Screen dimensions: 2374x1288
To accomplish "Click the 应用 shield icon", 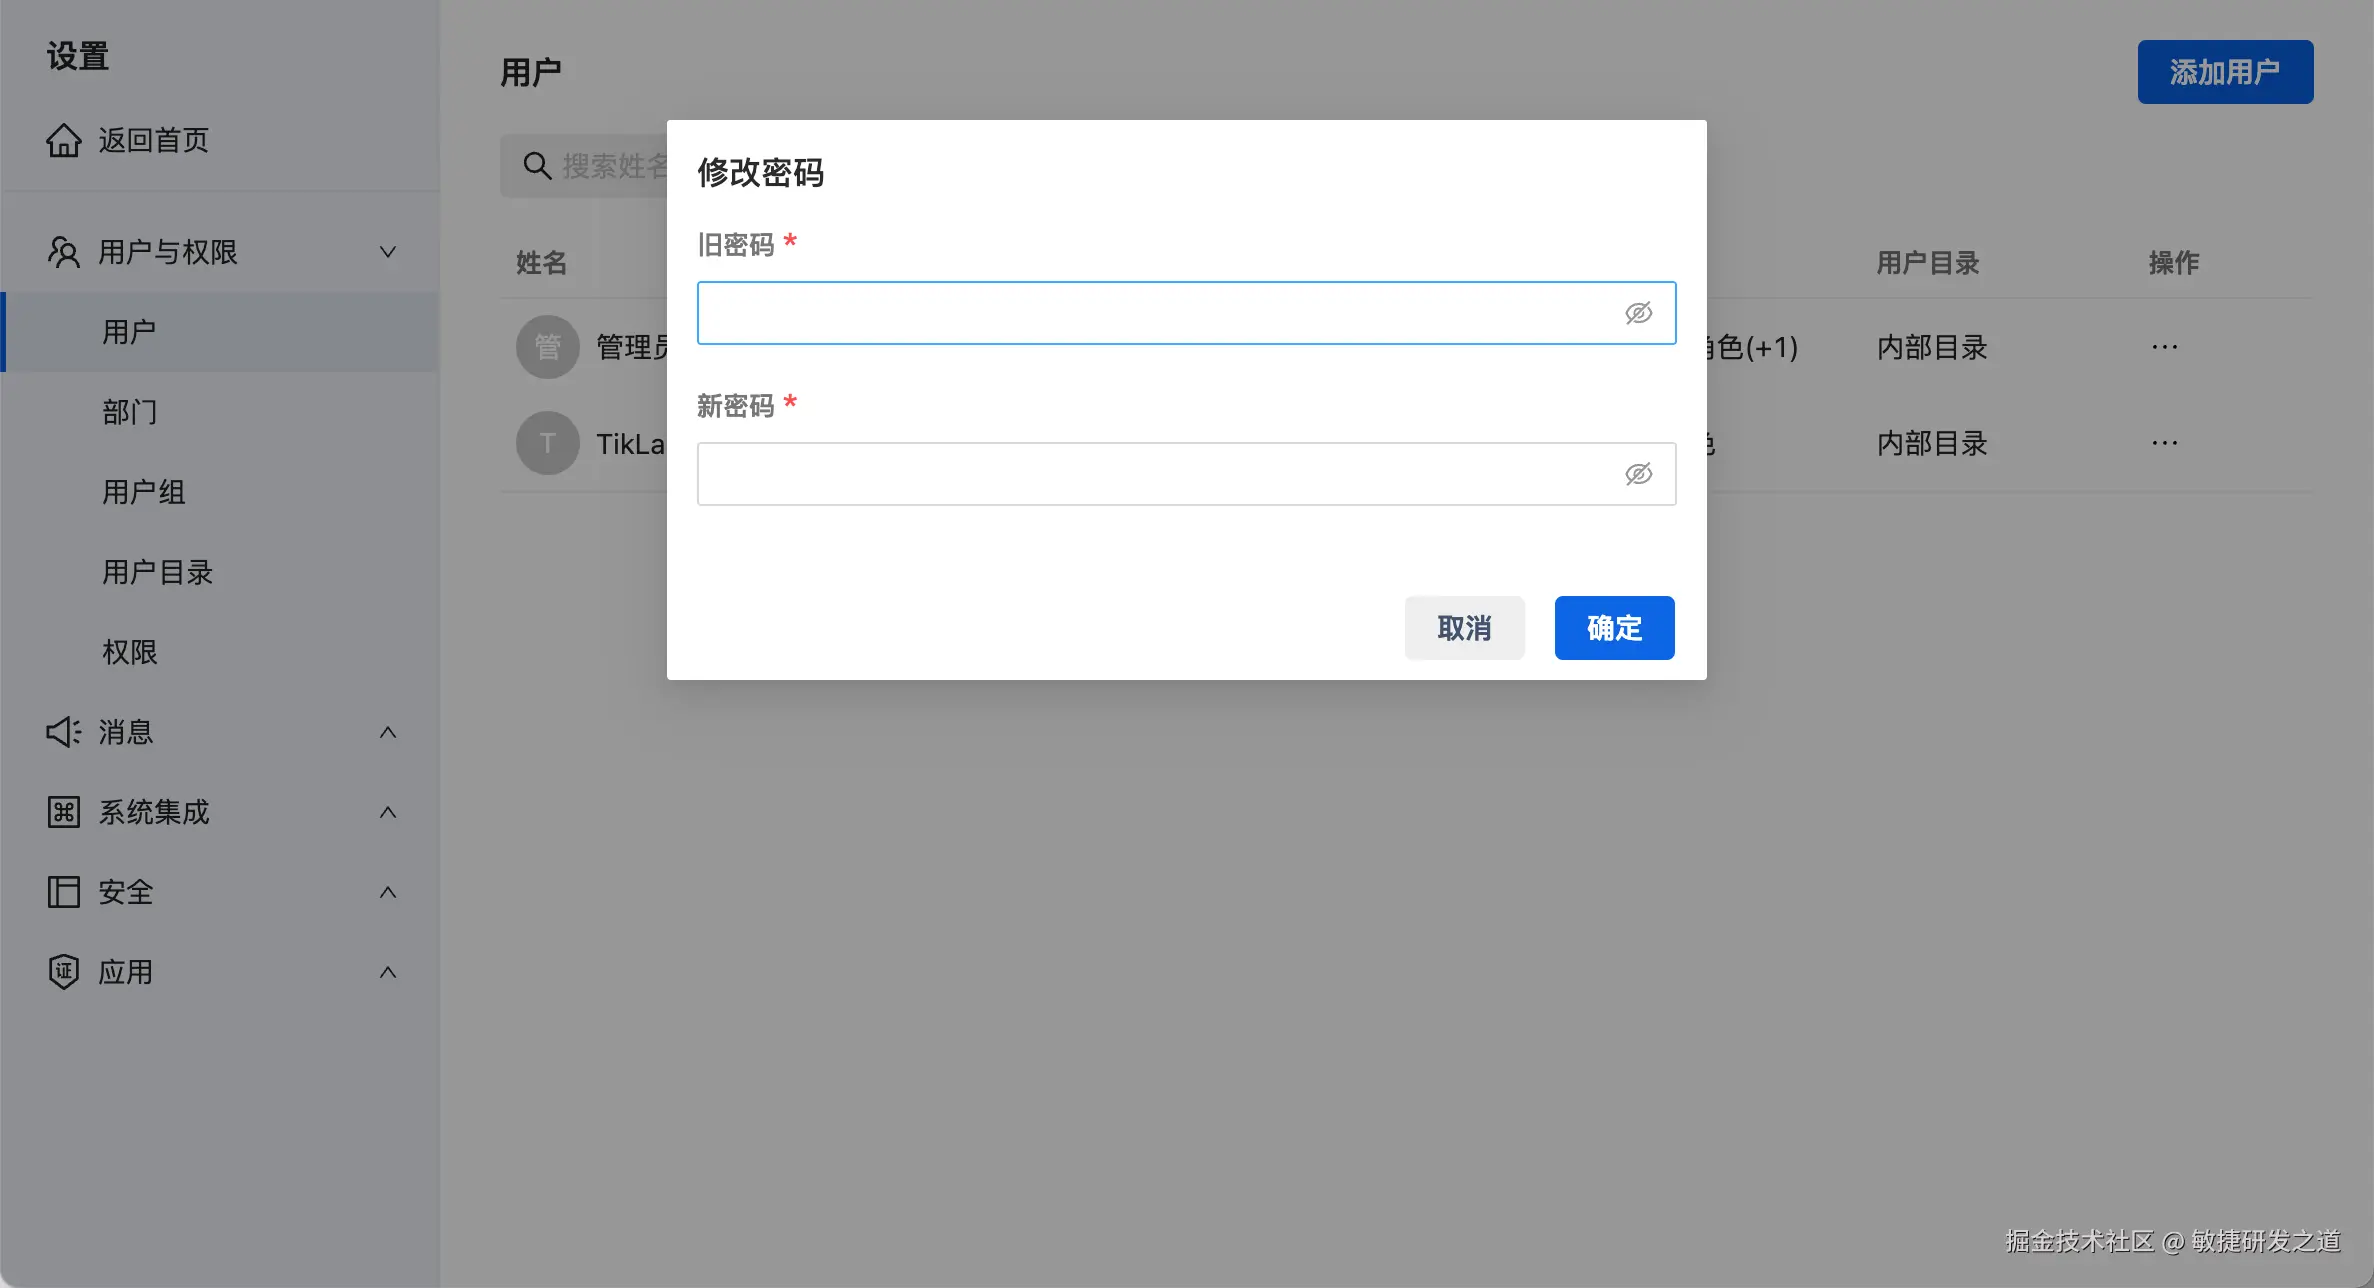I will (x=63, y=972).
